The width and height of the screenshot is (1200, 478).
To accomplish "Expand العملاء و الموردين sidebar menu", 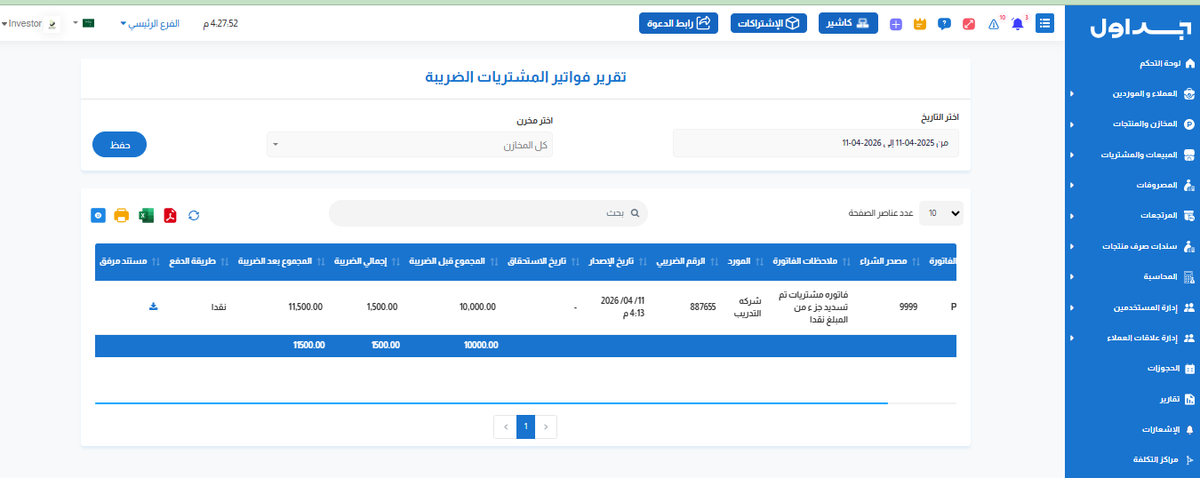I will click(x=1132, y=94).
